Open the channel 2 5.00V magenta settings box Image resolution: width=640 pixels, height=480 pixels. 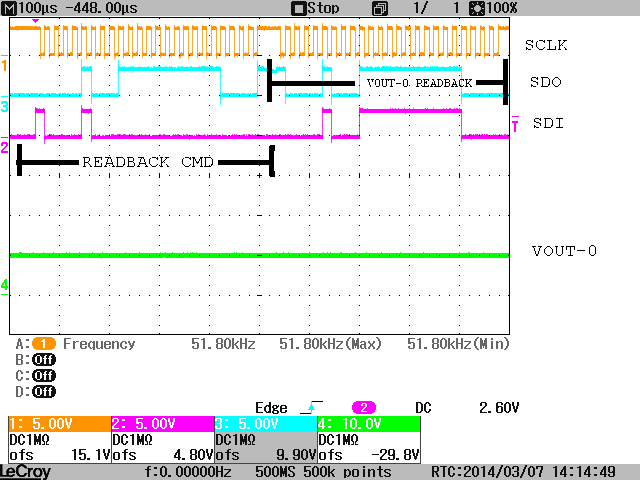pos(163,440)
